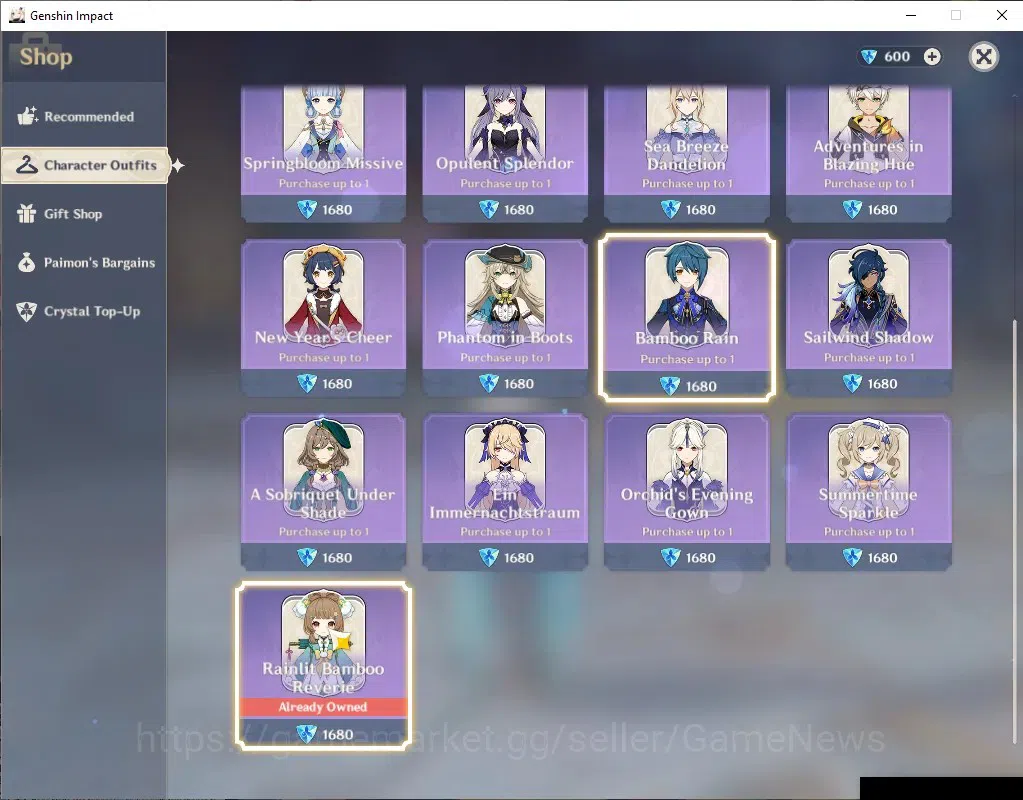Open the Crystal Top-Up tab
Image resolution: width=1023 pixels, height=800 pixels.
click(84, 311)
